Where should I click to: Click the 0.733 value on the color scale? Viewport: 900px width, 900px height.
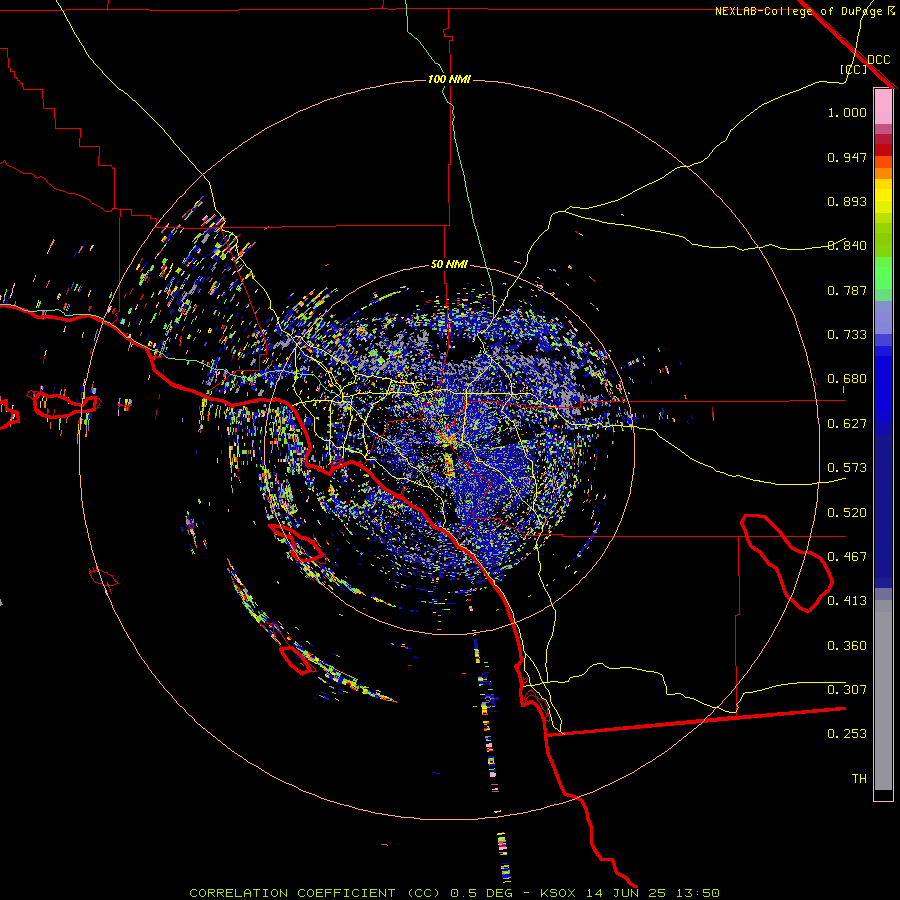(847, 335)
